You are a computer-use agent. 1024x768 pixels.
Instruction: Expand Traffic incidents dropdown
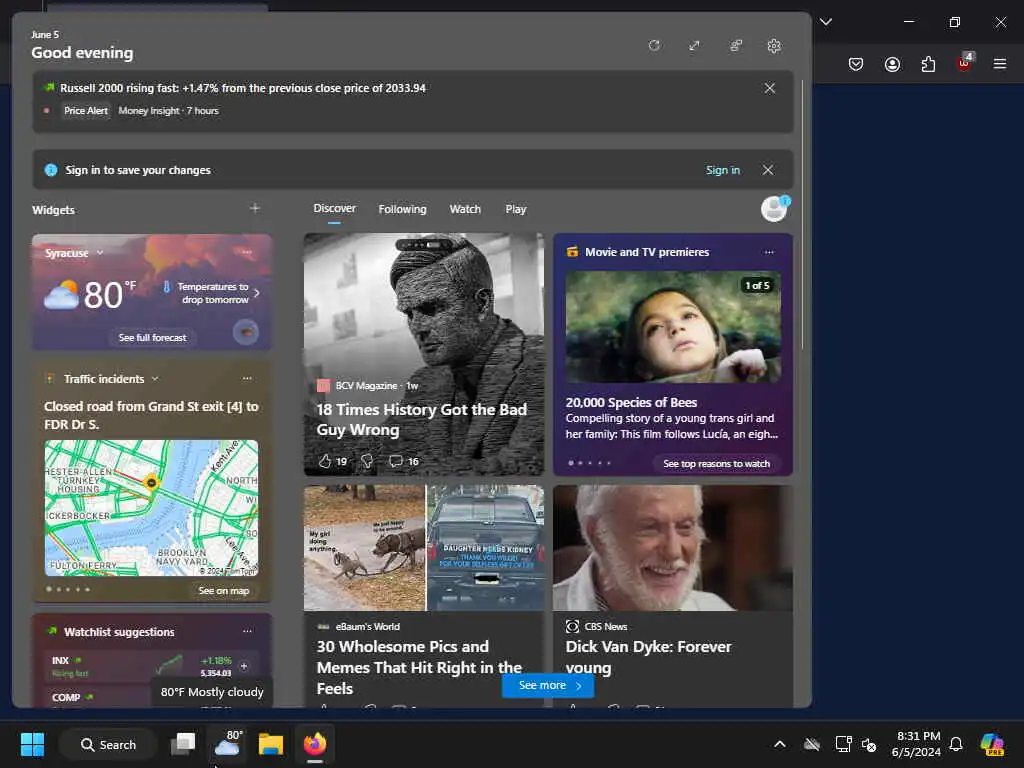point(155,379)
